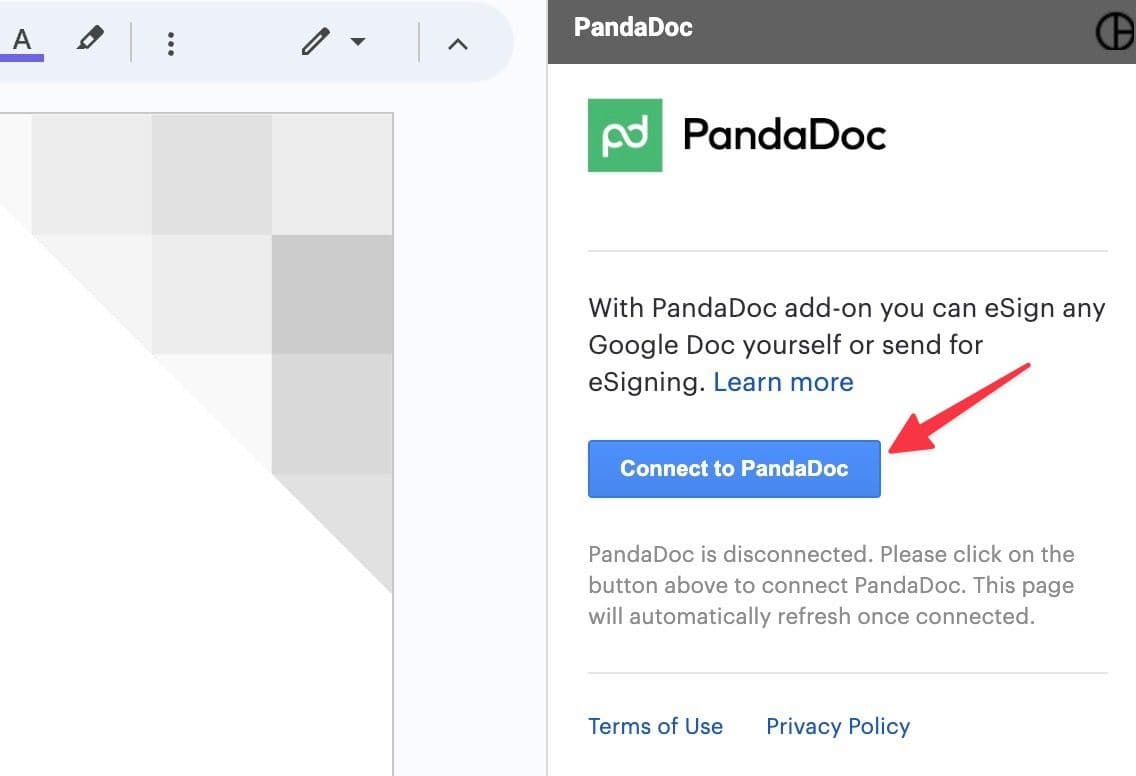Click the three-dot overflow icon in the toolbar
Image resolution: width=1136 pixels, height=776 pixels.
[171, 43]
